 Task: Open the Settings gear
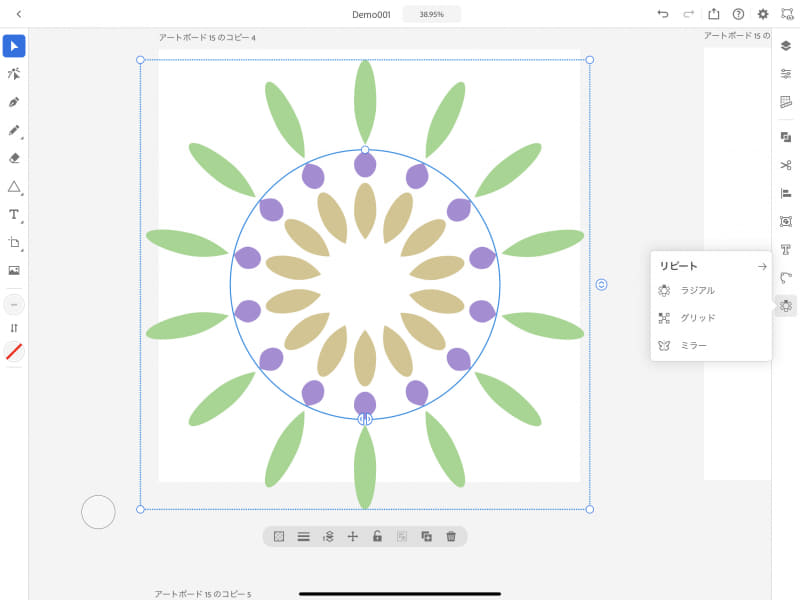[x=763, y=14]
